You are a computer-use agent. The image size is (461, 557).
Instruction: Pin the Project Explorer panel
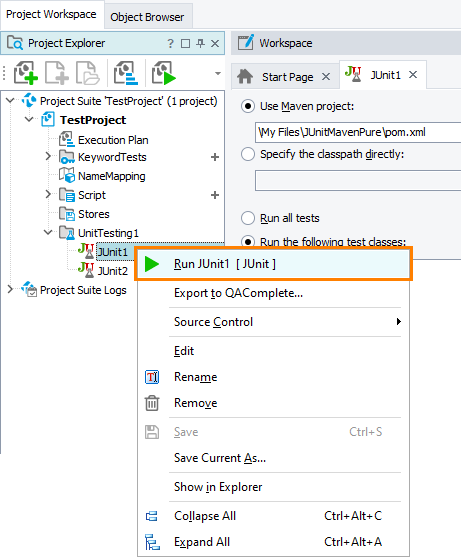tap(201, 43)
